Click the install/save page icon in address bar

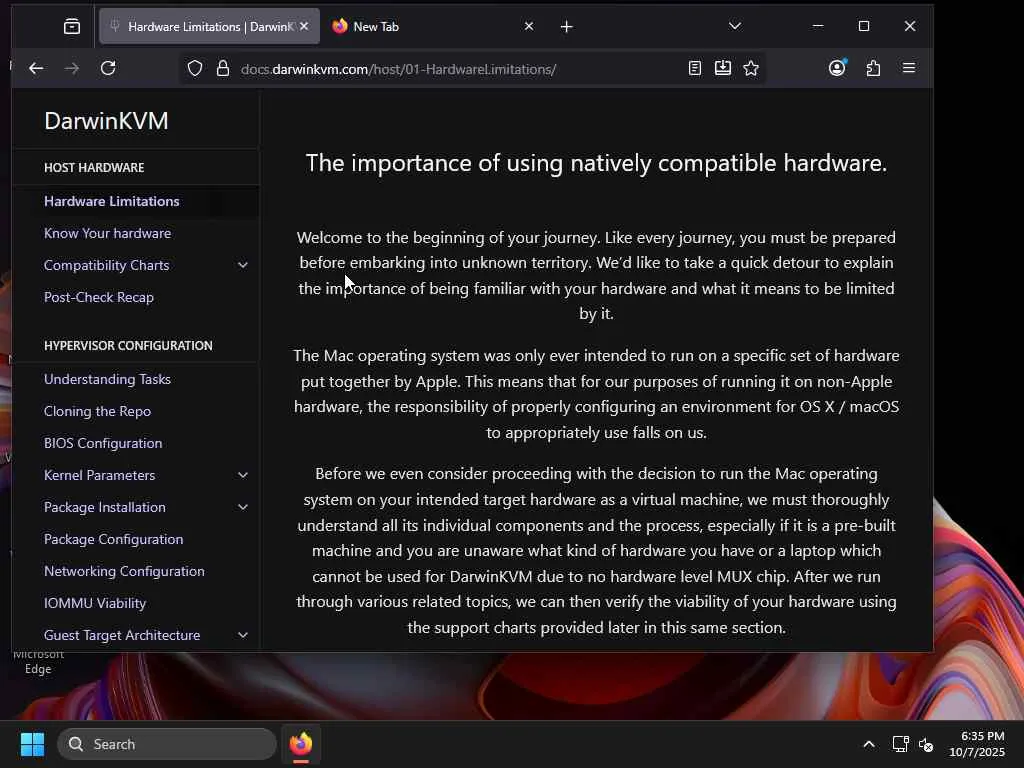(x=723, y=69)
